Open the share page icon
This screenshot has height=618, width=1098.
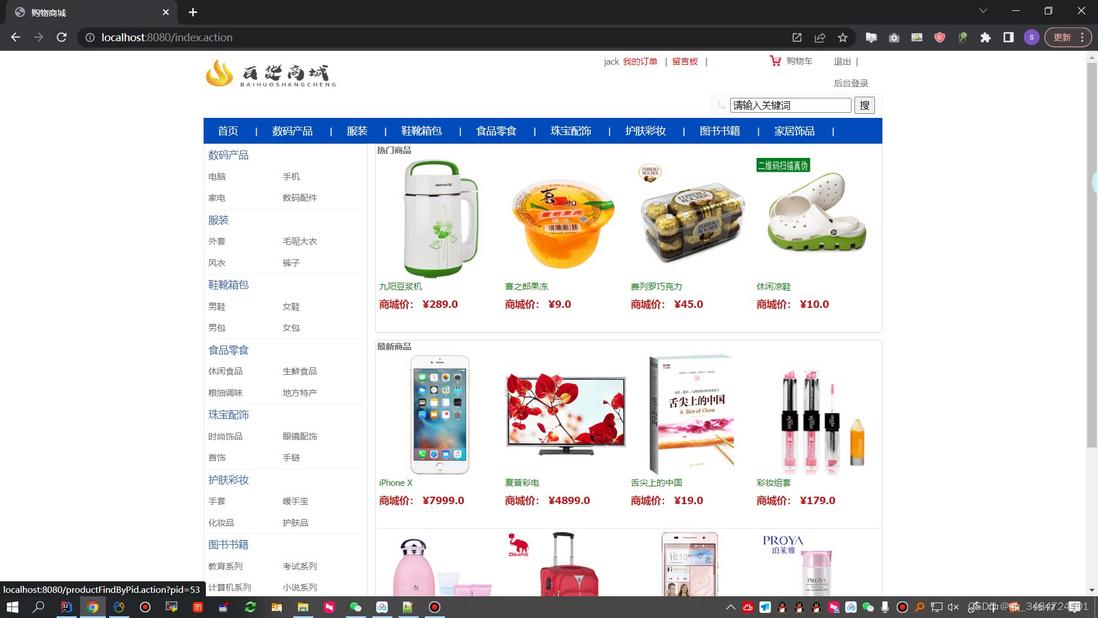pyautogui.click(x=819, y=37)
